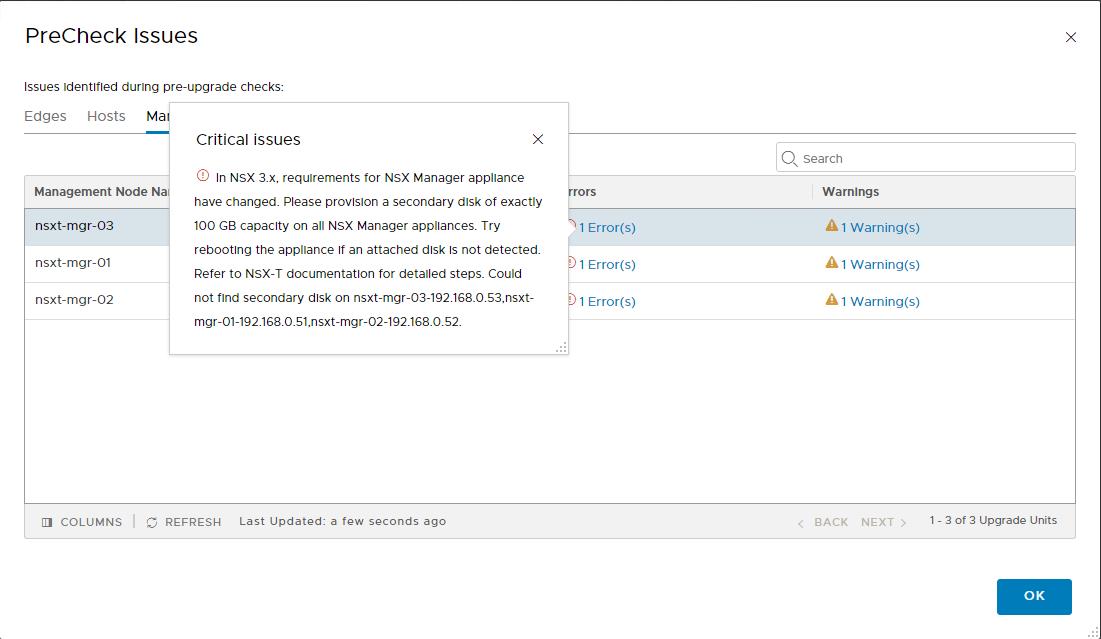Close the Critical issues popup
1101x639 pixels.
(x=538, y=139)
